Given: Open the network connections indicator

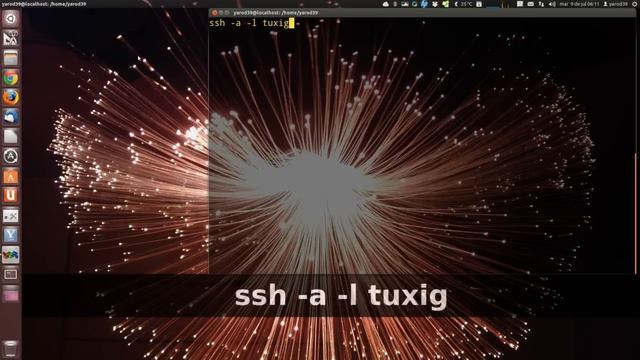Looking at the screenshot, I should pyautogui.click(x=541, y=4).
